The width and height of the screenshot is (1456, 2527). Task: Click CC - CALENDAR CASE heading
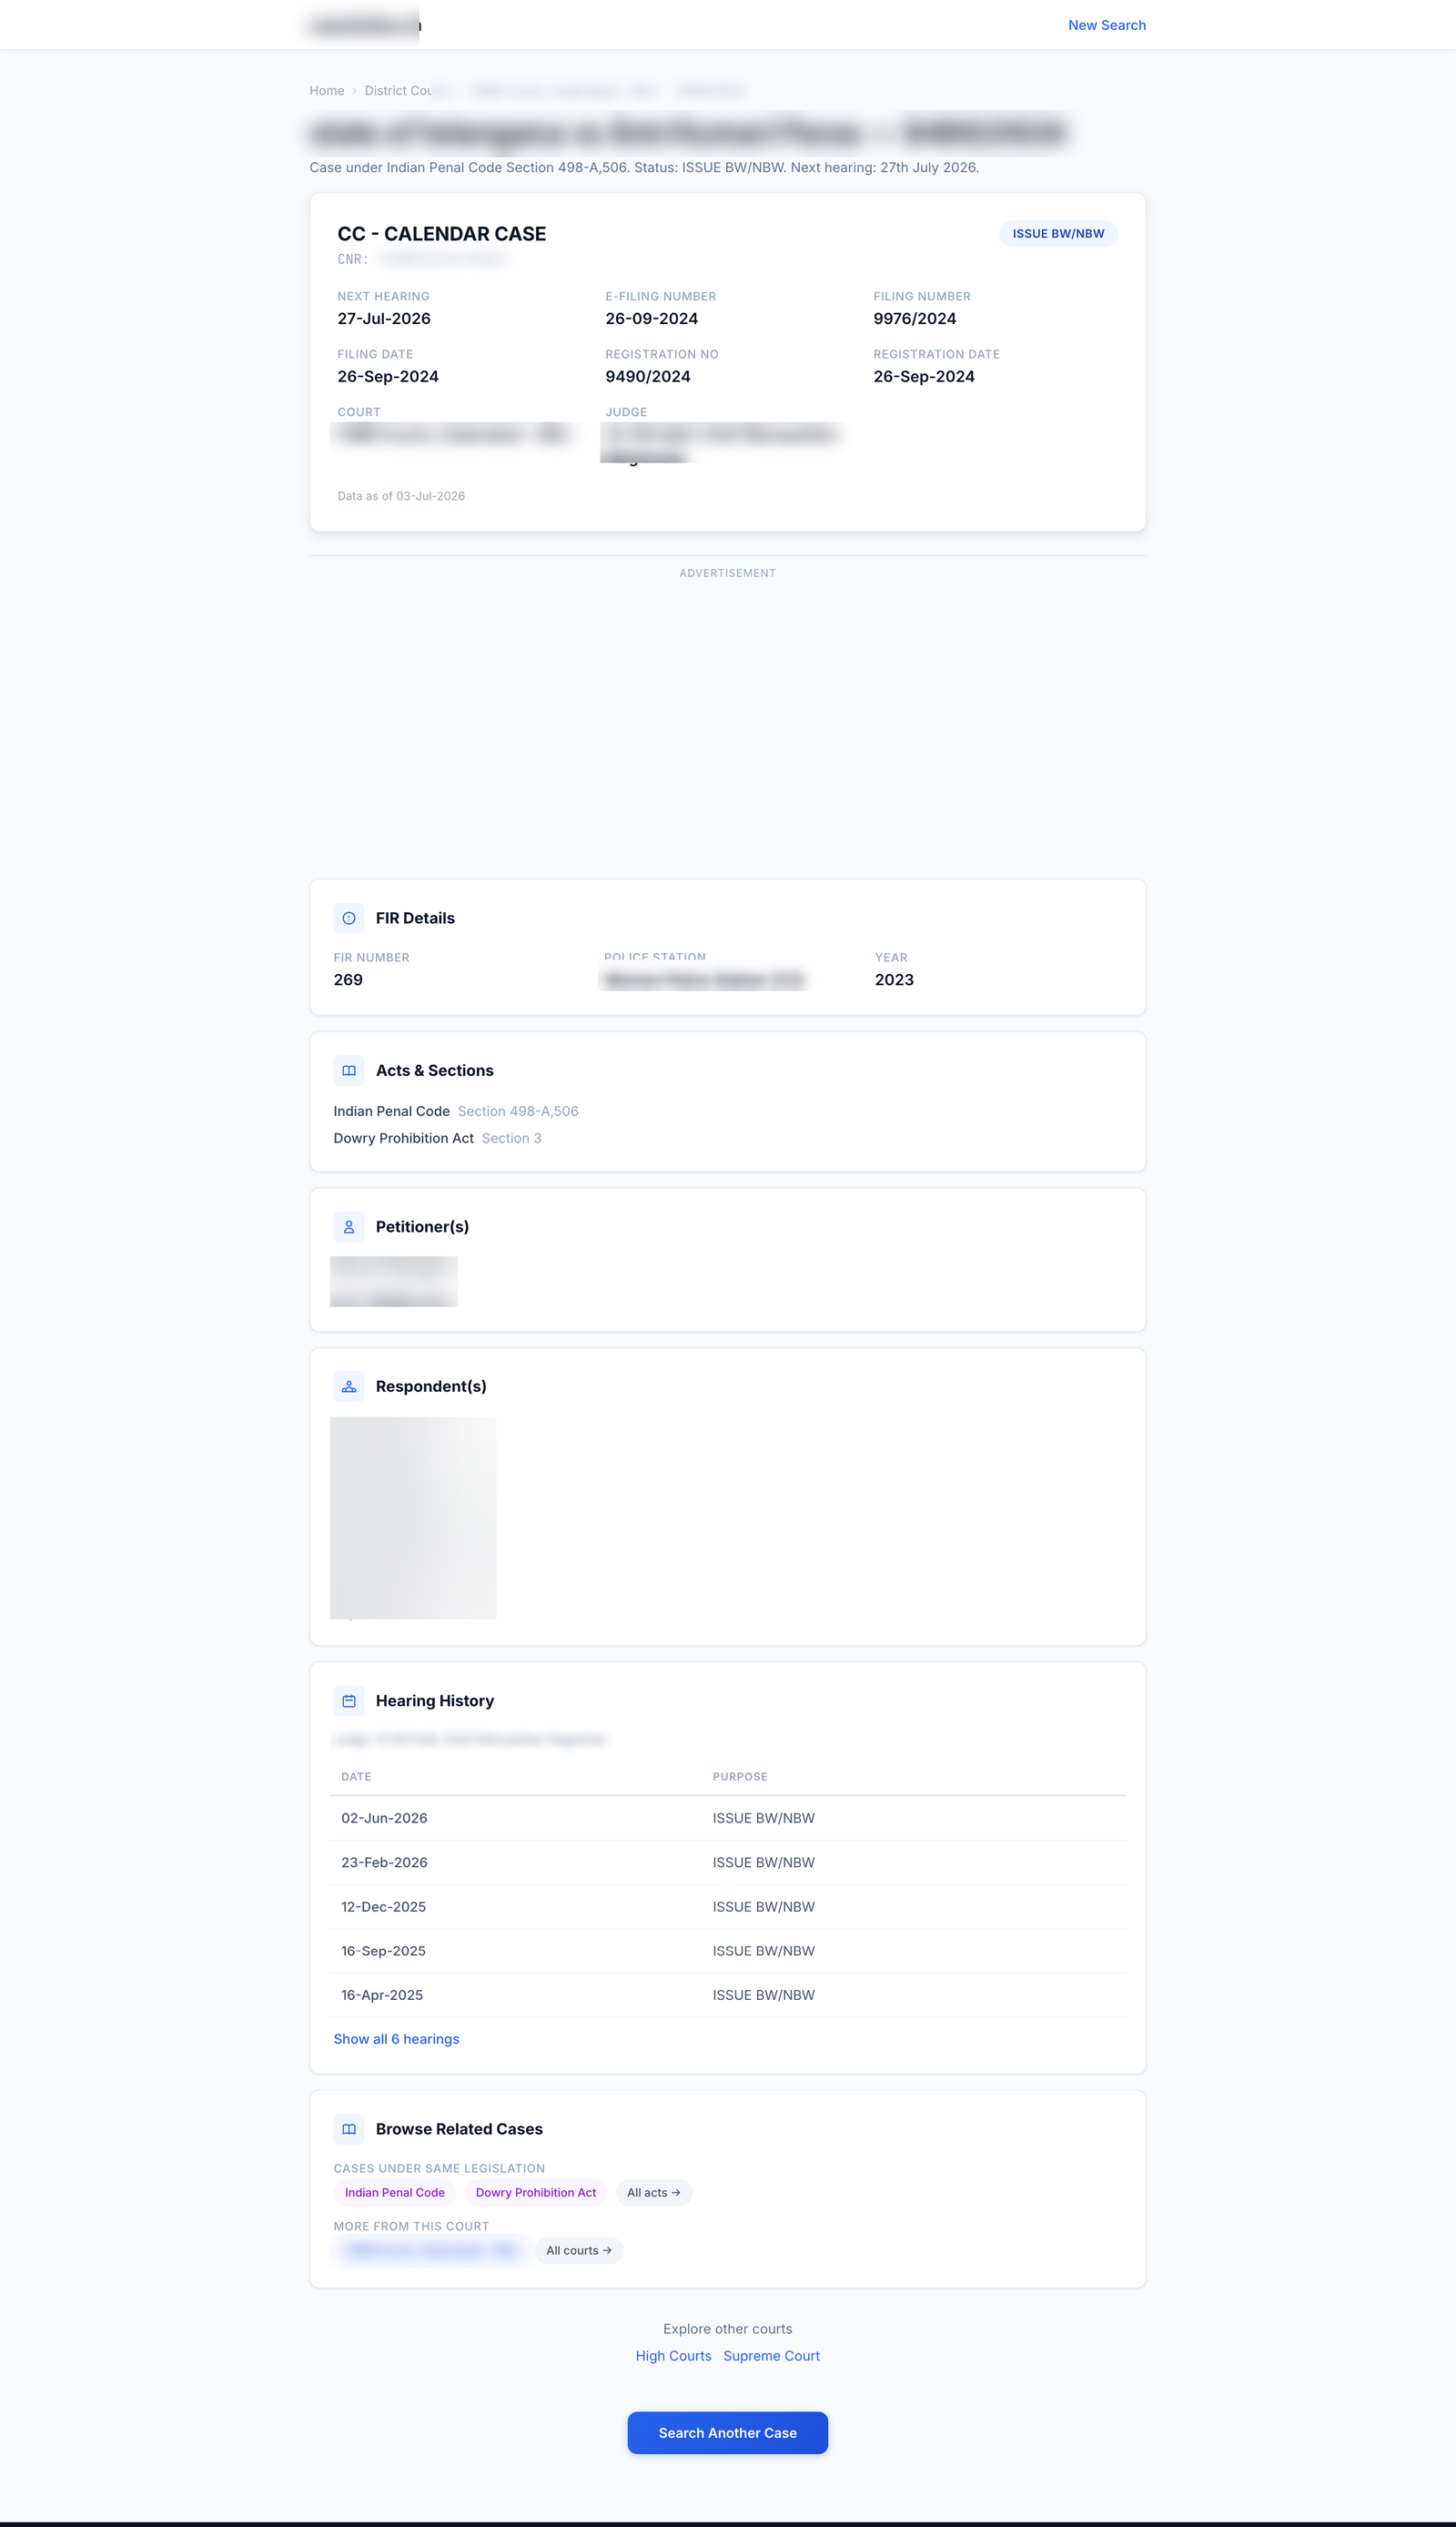(441, 234)
